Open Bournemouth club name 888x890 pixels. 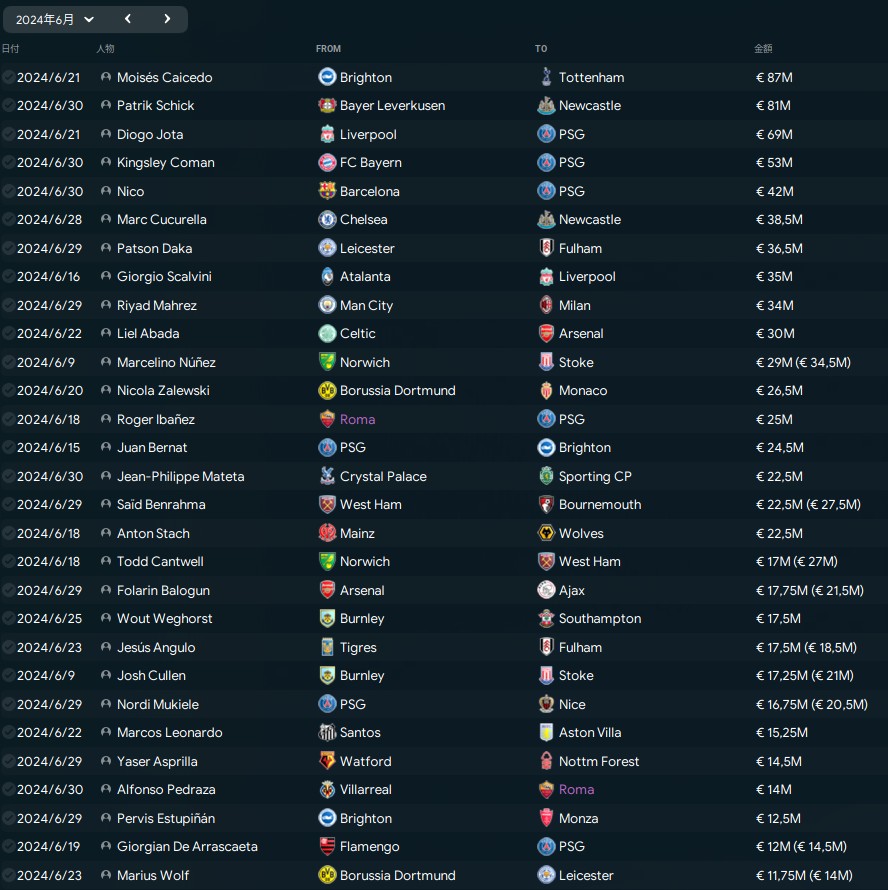(x=600, y=504)
